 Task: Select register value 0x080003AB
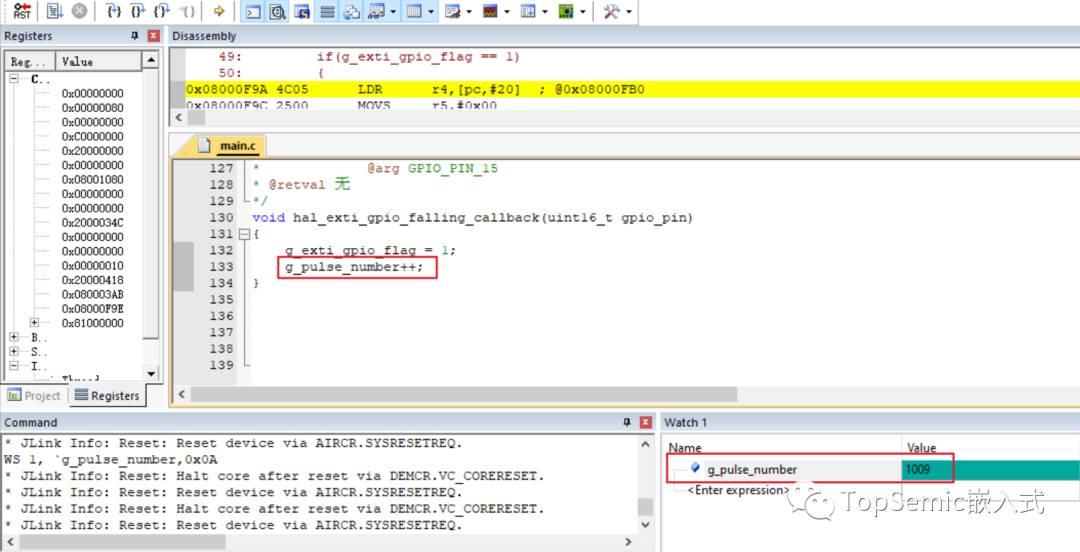[92, 294]
